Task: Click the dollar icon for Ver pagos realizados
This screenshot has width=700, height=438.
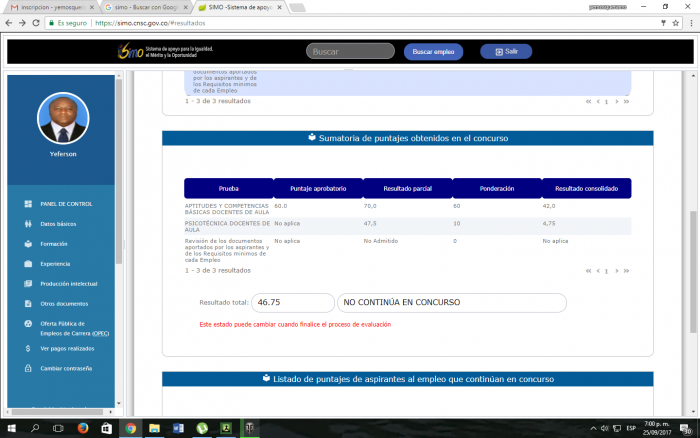Action: click(26, 348)
